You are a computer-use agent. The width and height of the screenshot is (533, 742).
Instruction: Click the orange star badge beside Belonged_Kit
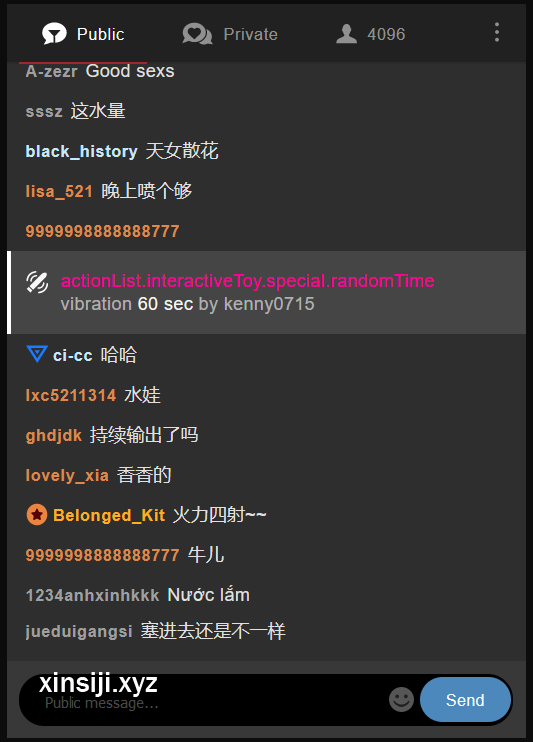point(36,515)
